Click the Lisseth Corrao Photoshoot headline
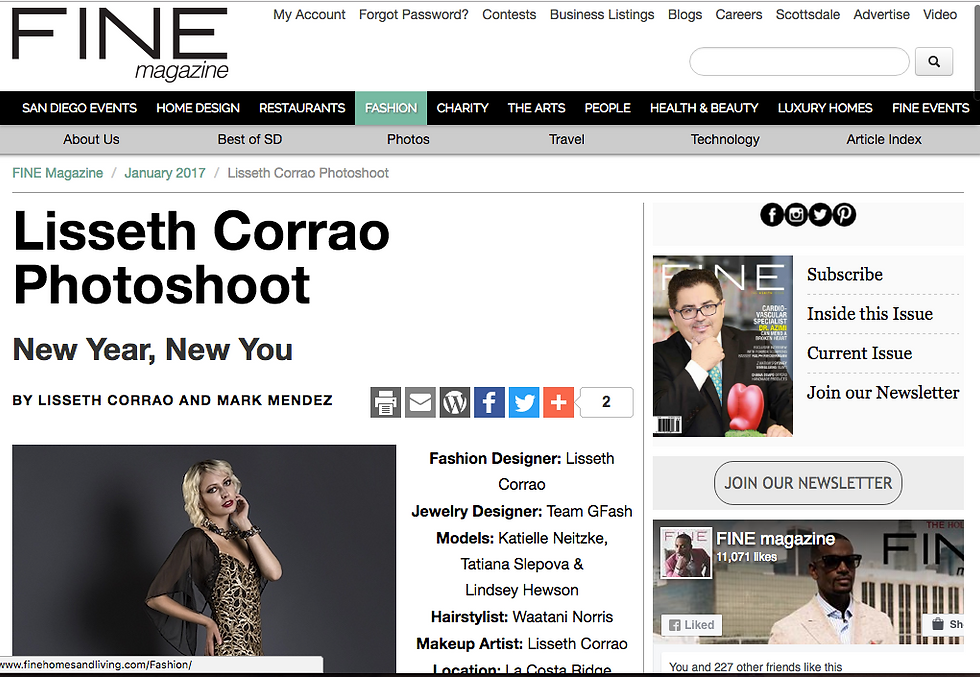Viewport: 980px width, 677px height. click(201, 258)
